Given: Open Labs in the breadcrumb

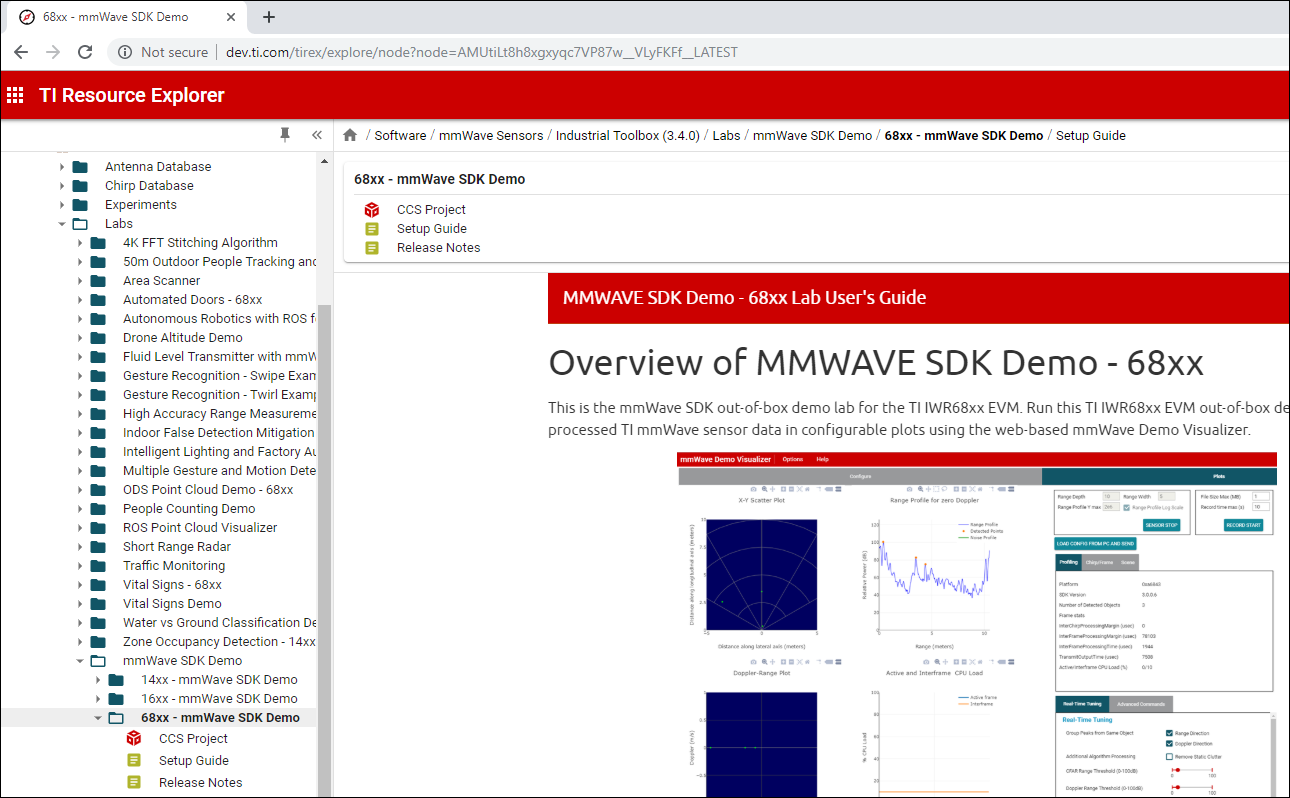Looking at the screenshot, I should tap(726, 136).
